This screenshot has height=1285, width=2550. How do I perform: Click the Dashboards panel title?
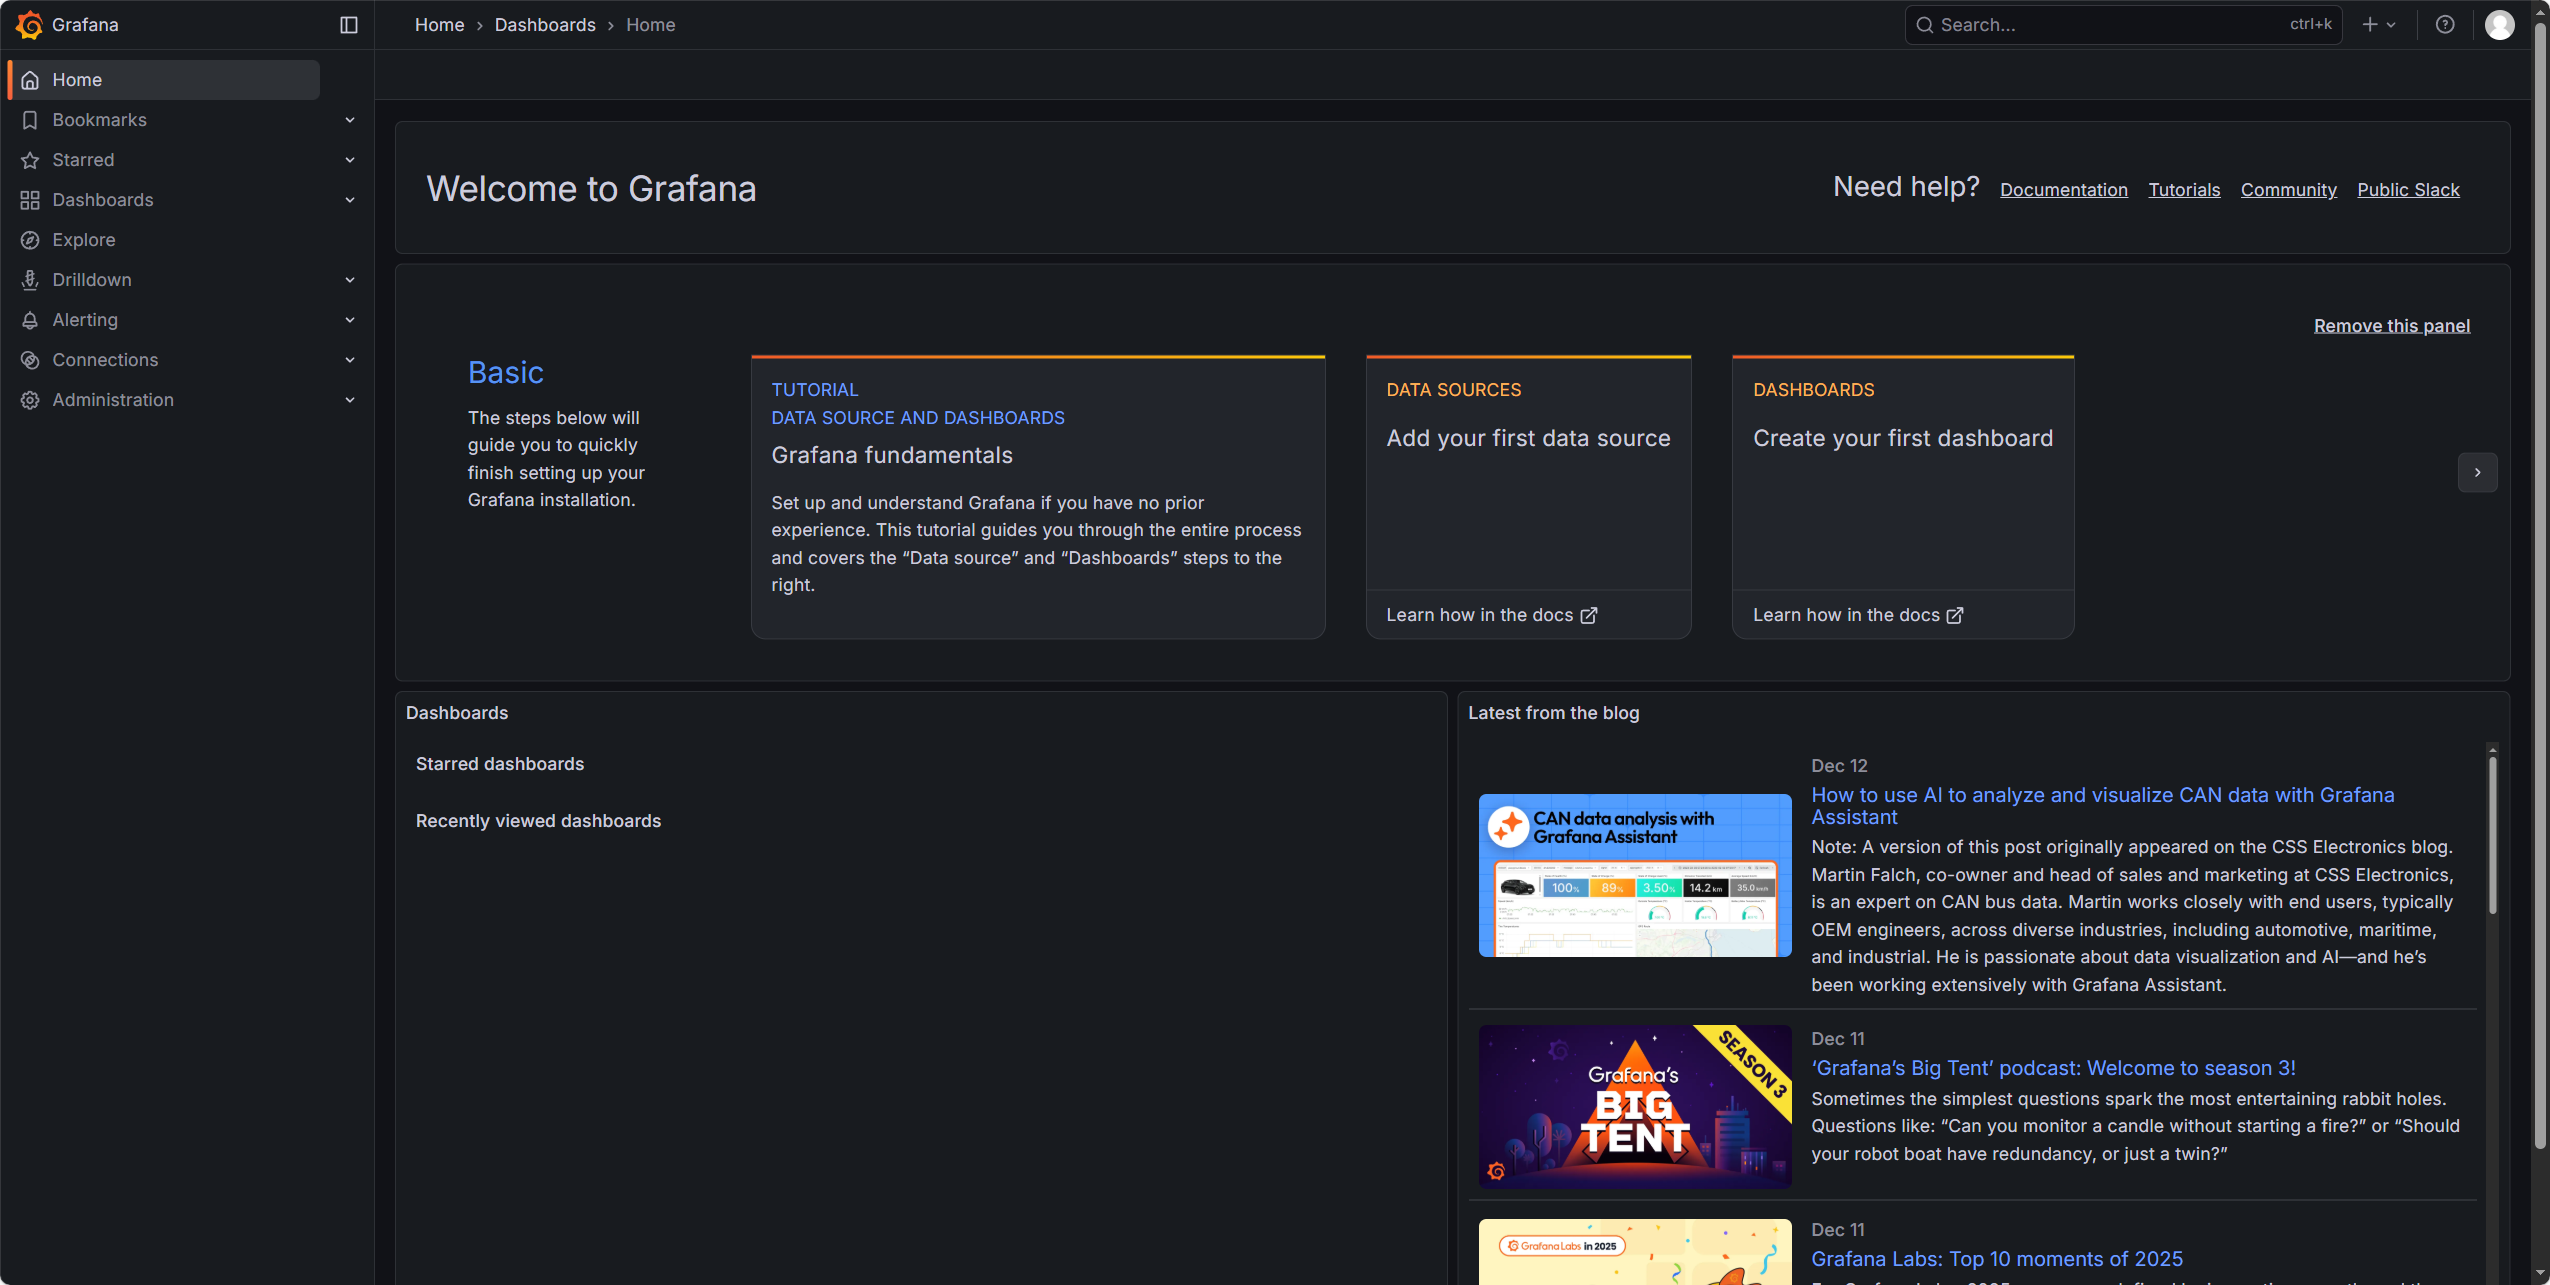click(457, 714)
